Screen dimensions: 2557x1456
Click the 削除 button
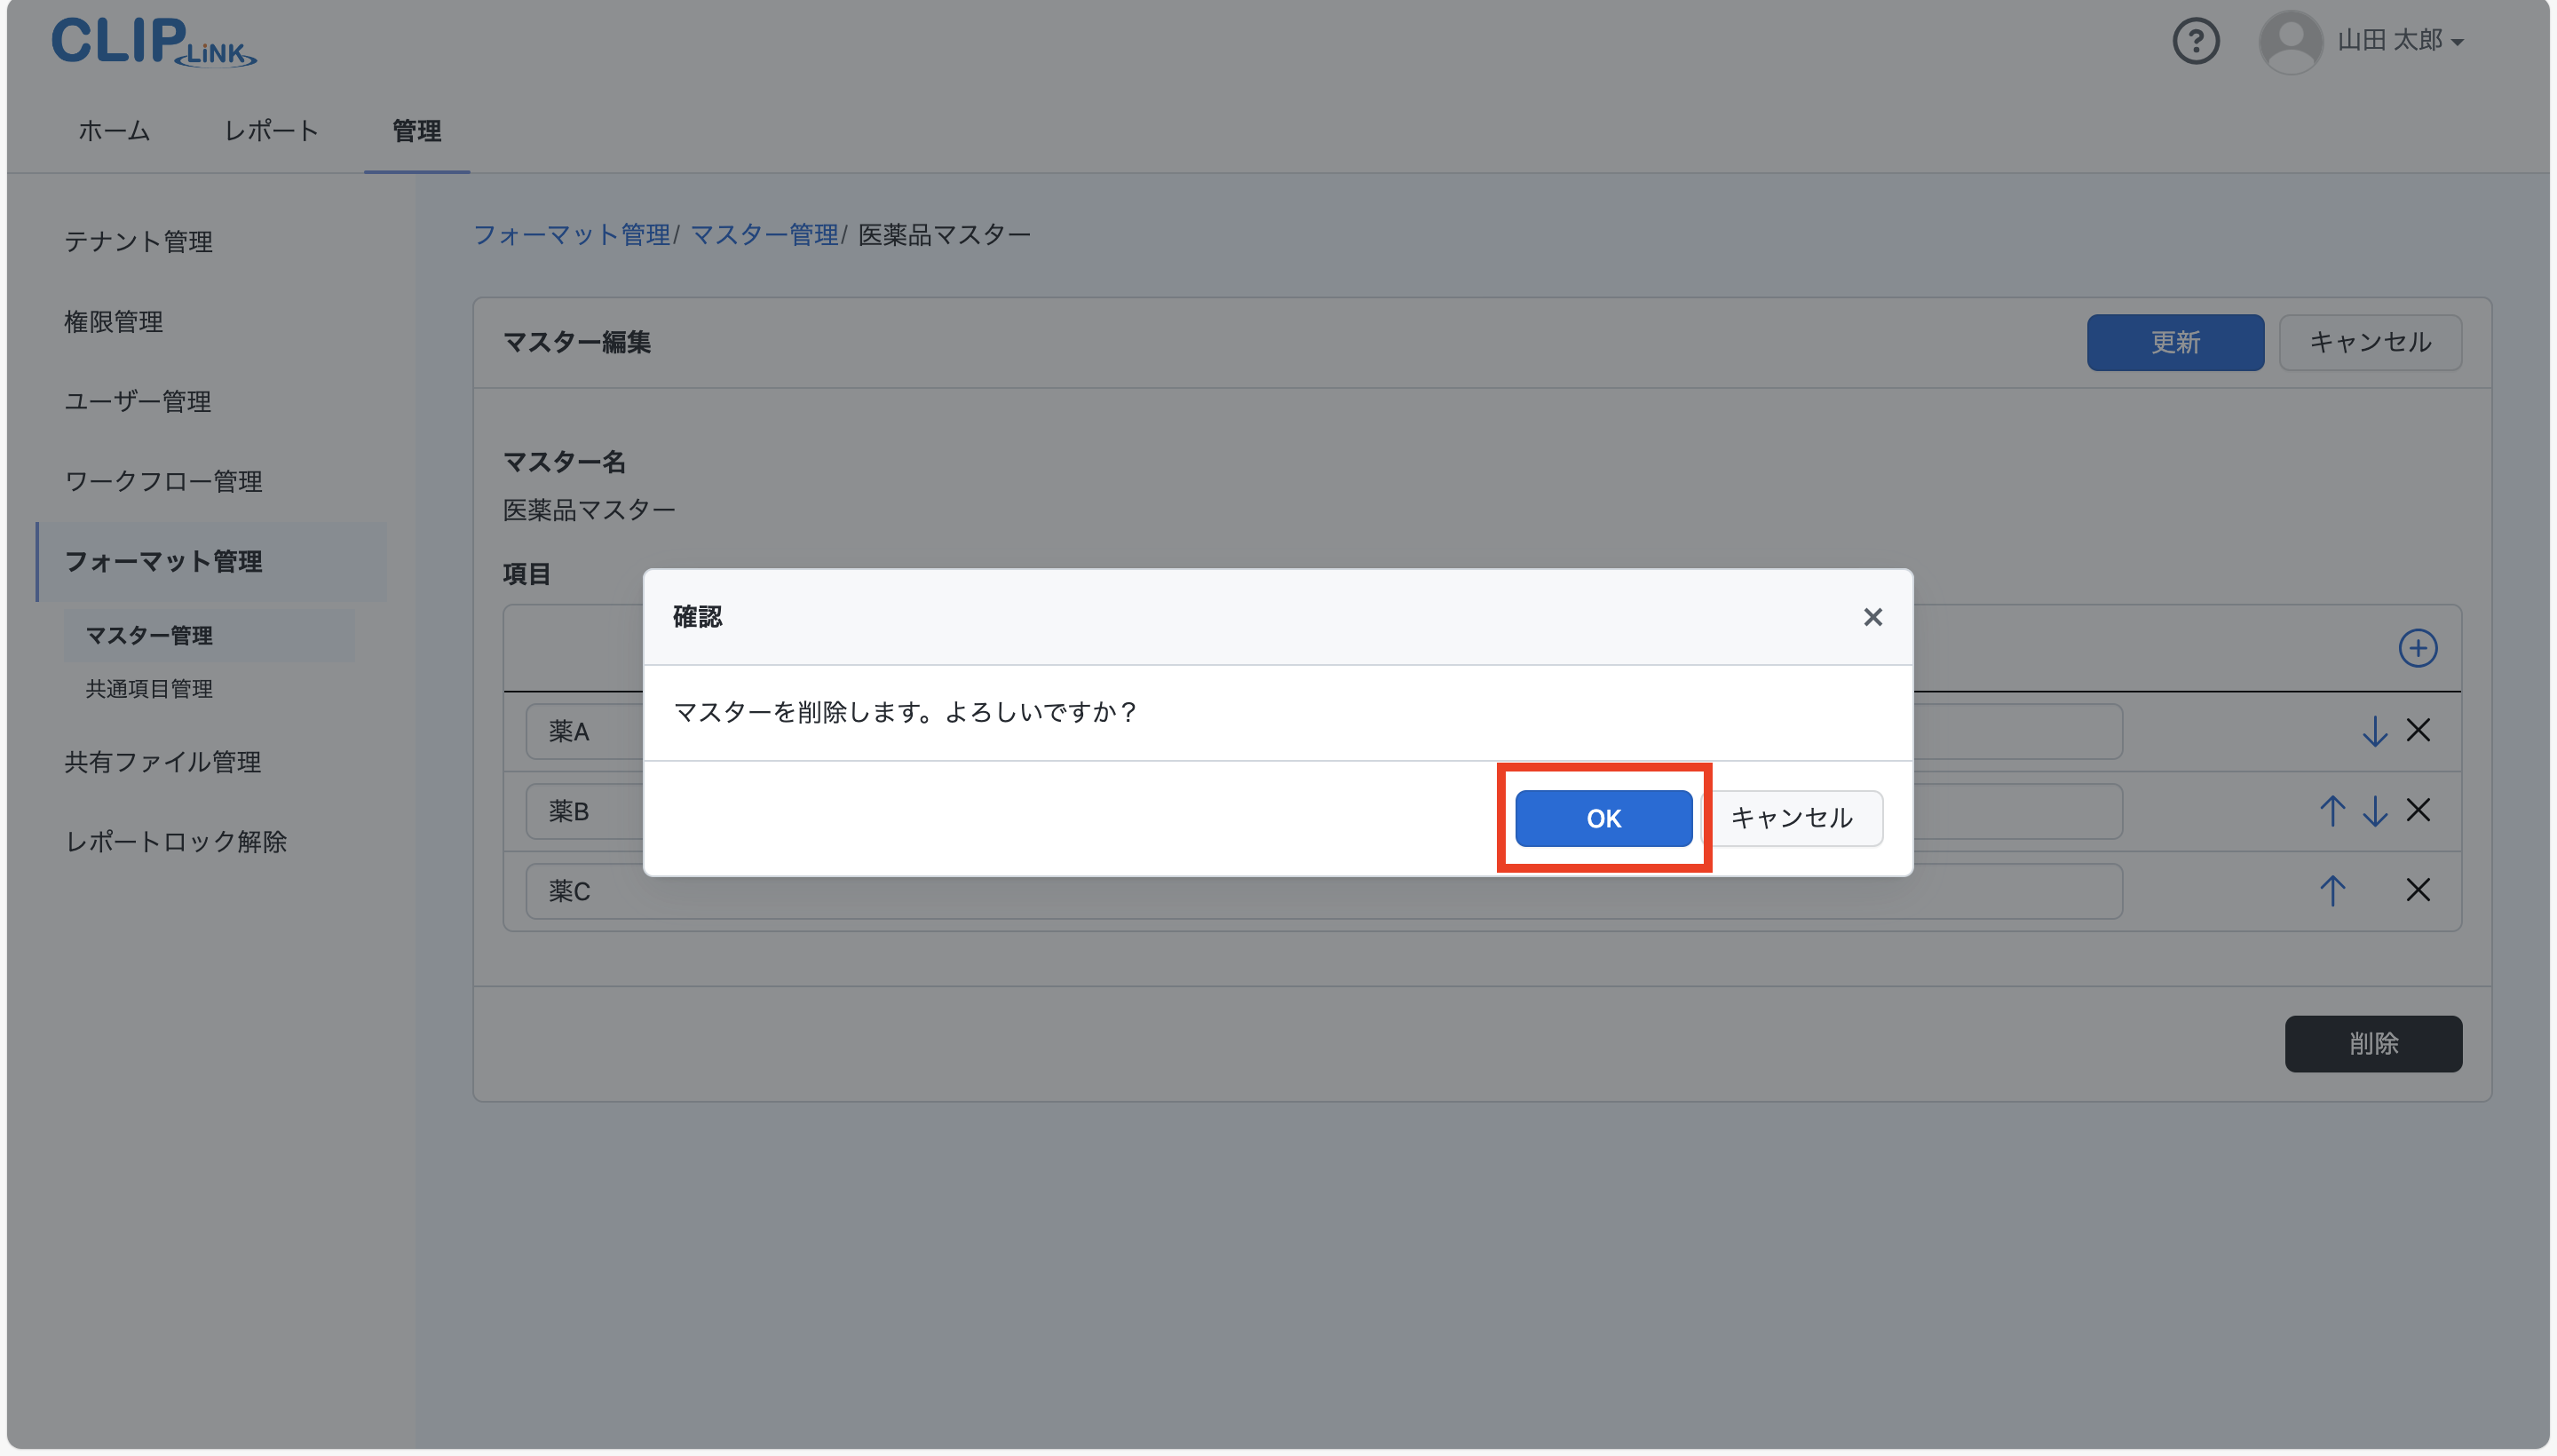coord(2372,1043)
